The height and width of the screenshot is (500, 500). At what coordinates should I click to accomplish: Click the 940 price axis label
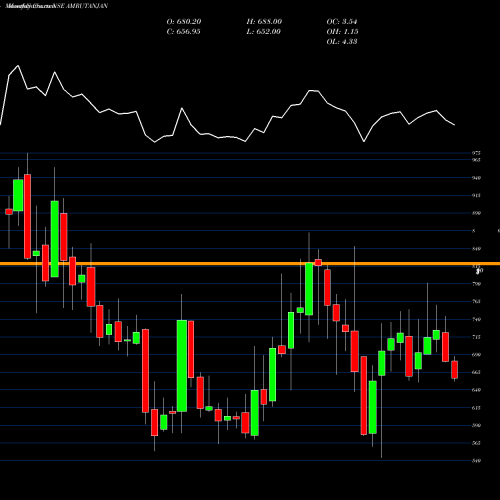(476, 178)
